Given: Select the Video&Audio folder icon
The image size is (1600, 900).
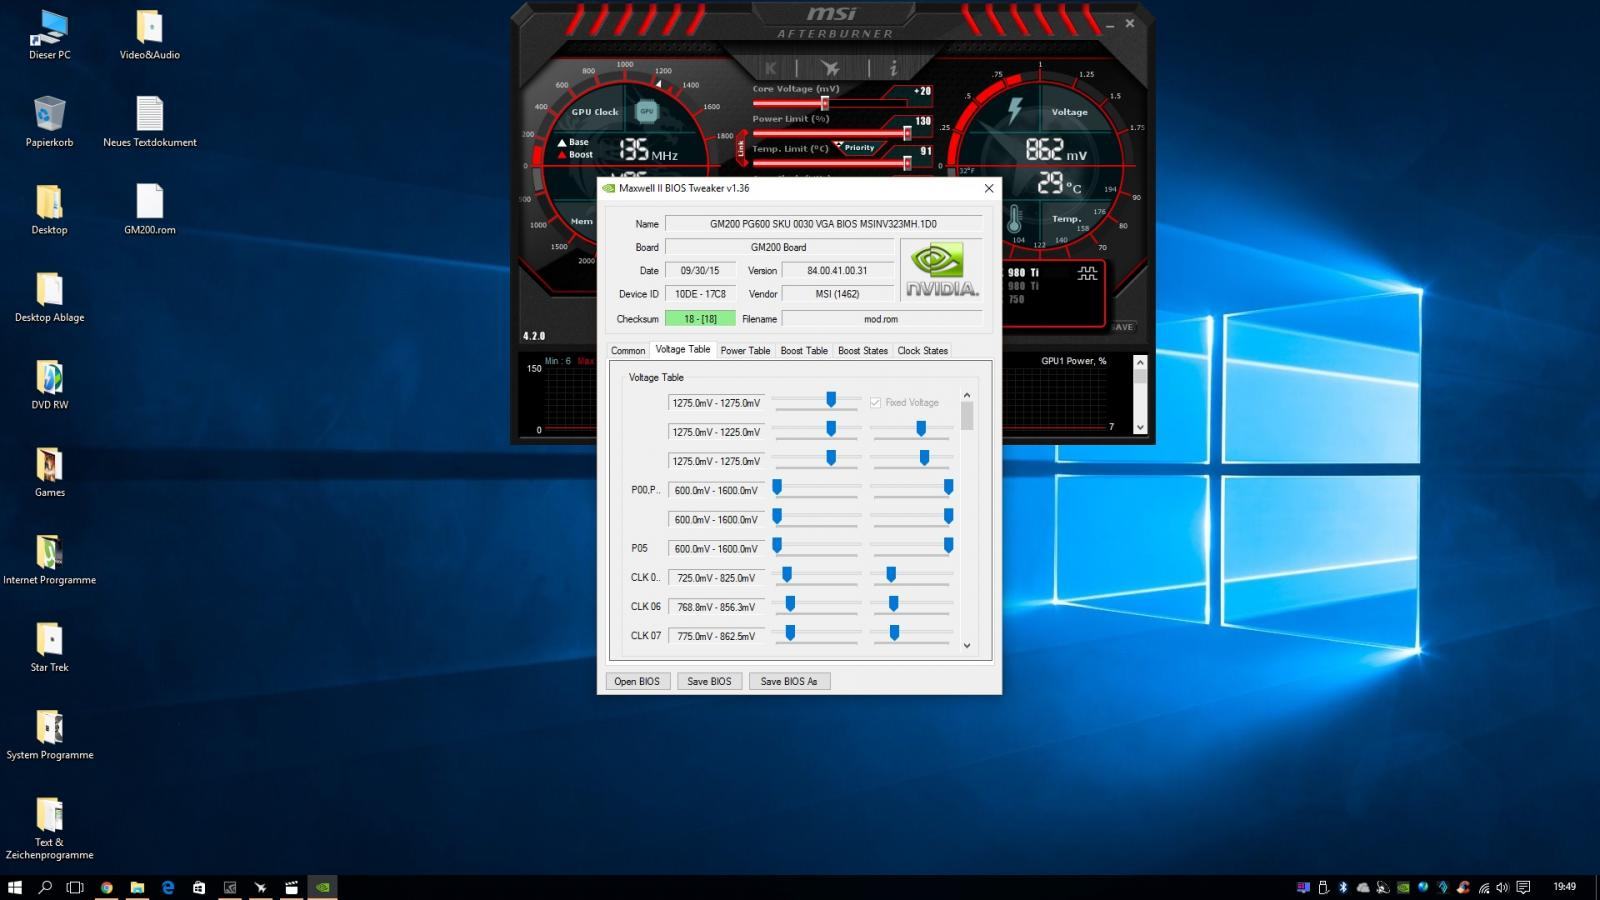Looking at the screenshot, I should pyautogui.click(x=149, y=35).
